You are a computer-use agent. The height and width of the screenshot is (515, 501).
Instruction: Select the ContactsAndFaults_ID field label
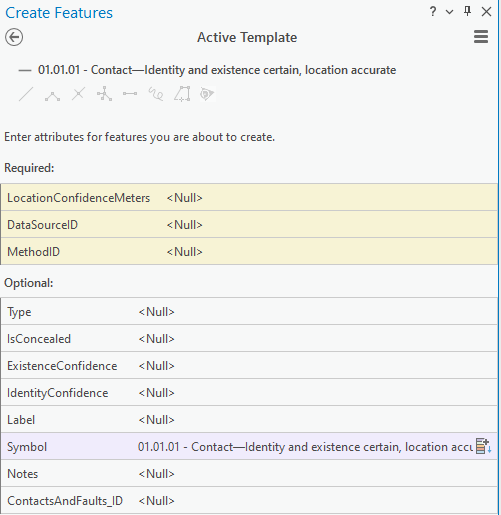tap(65, 501)
